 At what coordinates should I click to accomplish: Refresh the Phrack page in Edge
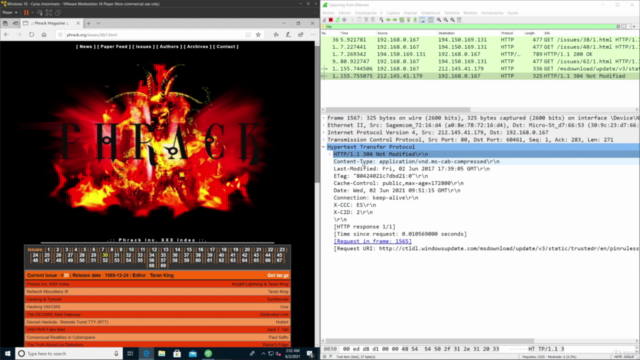(x=31, y=35)
